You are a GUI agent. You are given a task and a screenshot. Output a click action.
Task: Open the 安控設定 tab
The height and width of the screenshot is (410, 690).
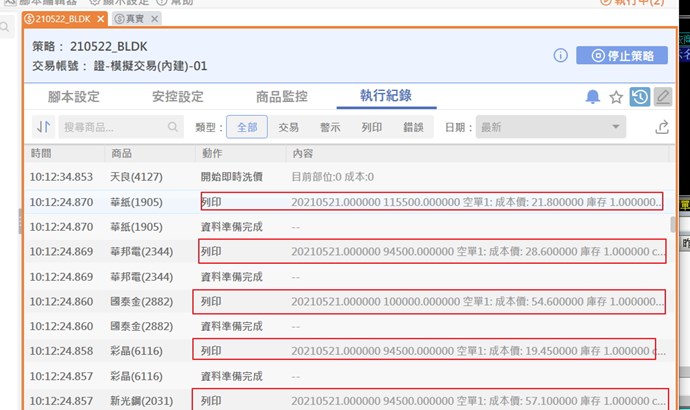coord(178,97)
